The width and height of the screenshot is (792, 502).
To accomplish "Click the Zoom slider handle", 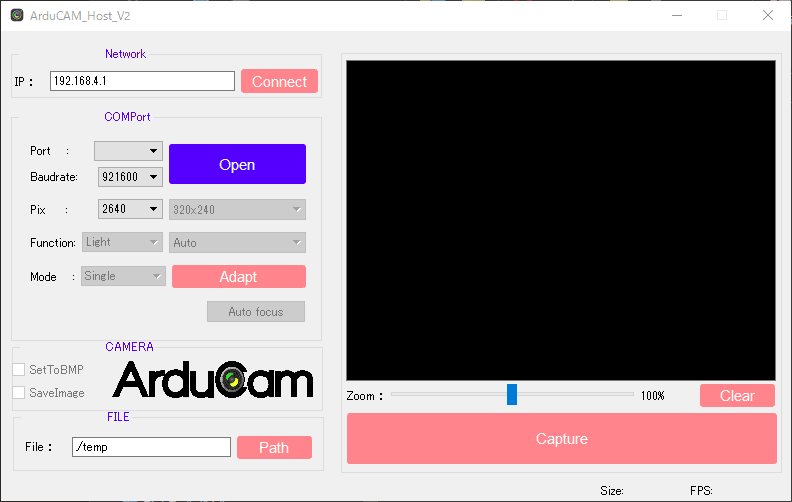I will click(x=512, y=394).
